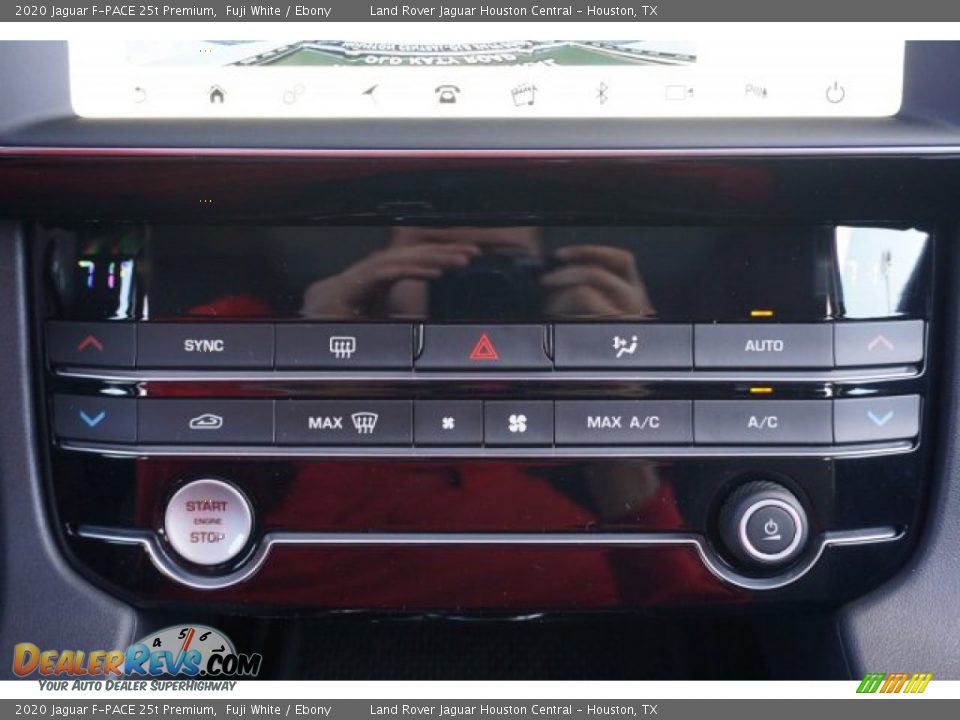Increase fan speed with large fan button
Image resolution: width=960 pixels, height=720 pixels.
click(518, 423)
